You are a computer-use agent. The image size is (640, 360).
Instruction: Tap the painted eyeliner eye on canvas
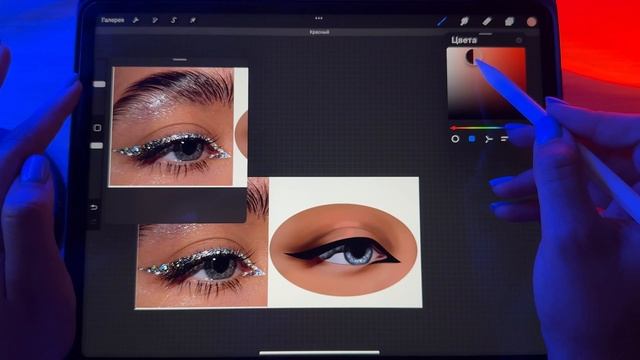(x=344, y=250)
